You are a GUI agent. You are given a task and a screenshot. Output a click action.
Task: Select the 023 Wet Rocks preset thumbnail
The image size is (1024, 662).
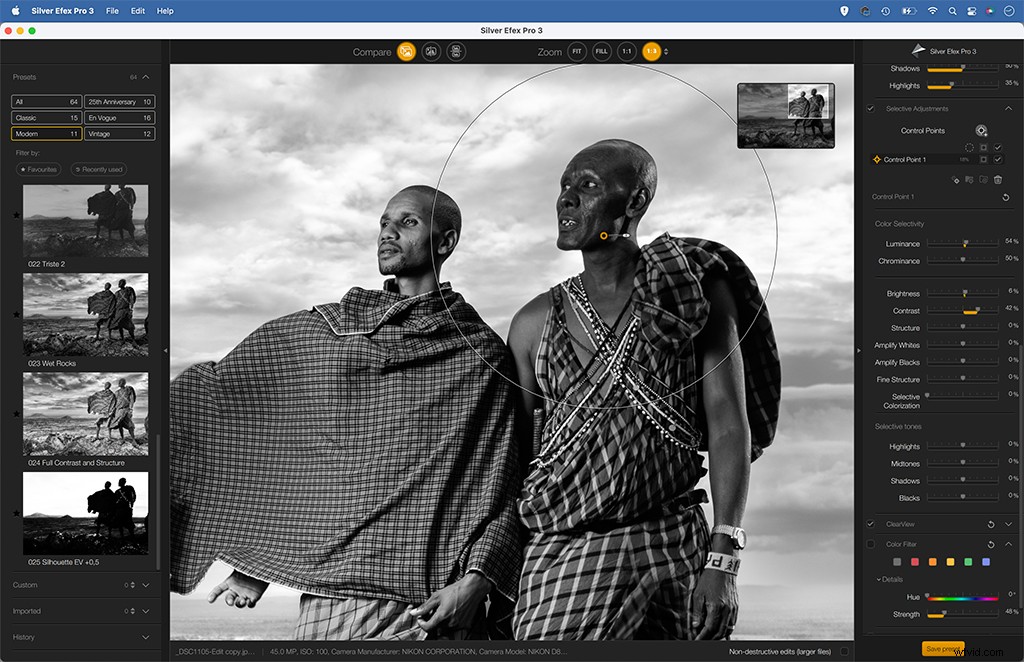[x=85, y=313]
